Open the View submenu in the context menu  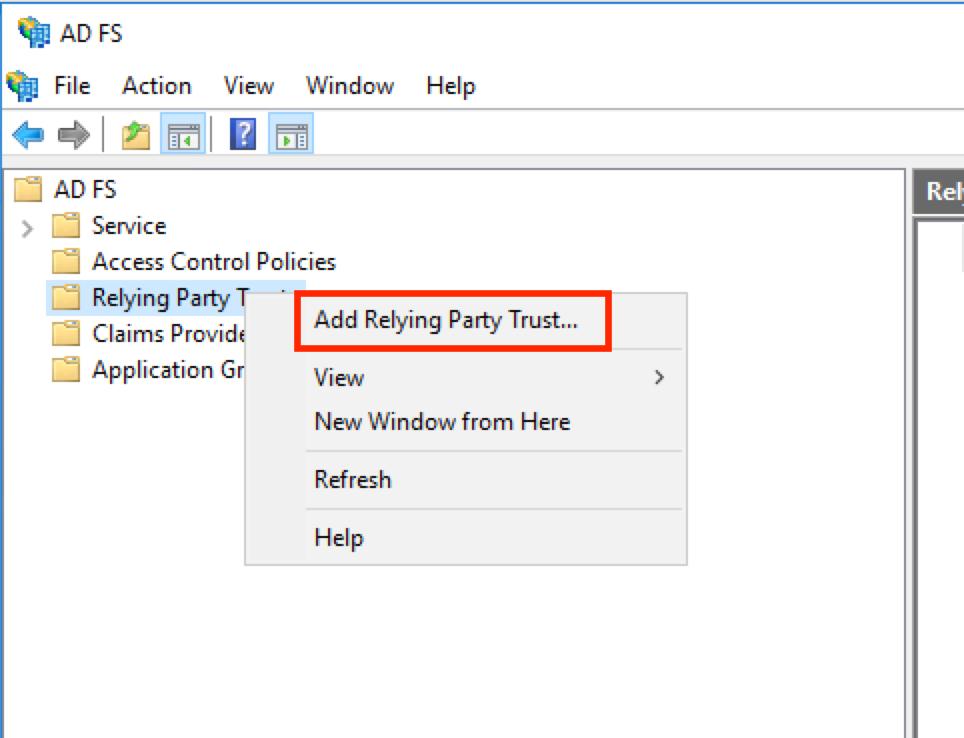point(339,378)
